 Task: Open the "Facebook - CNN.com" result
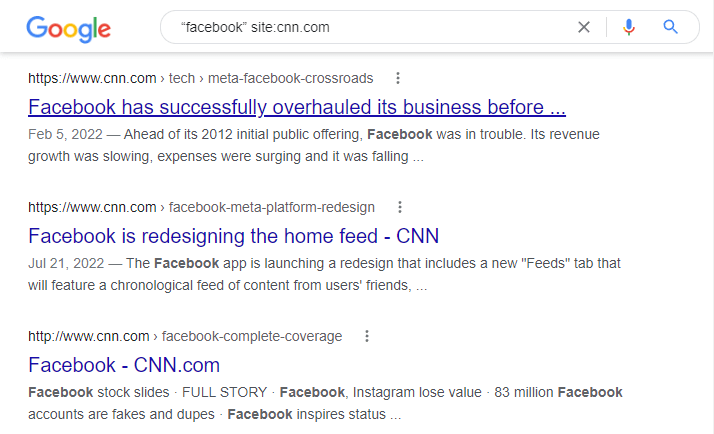point(124,365)
